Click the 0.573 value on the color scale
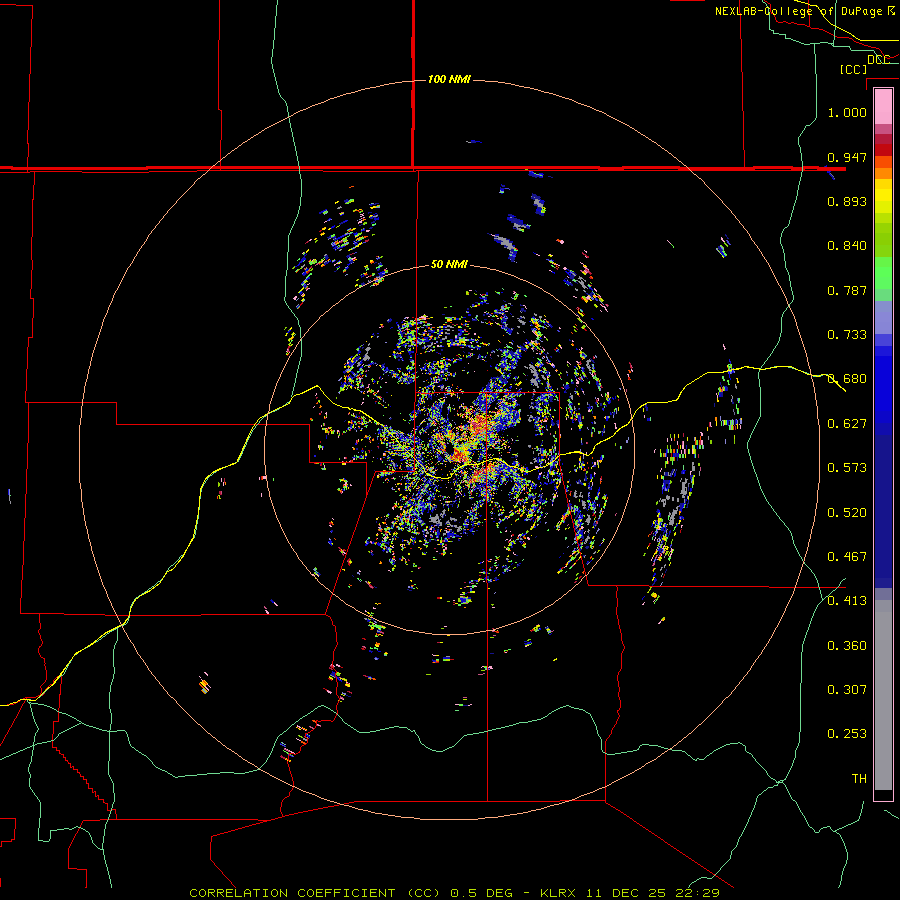 coord(847,468)
